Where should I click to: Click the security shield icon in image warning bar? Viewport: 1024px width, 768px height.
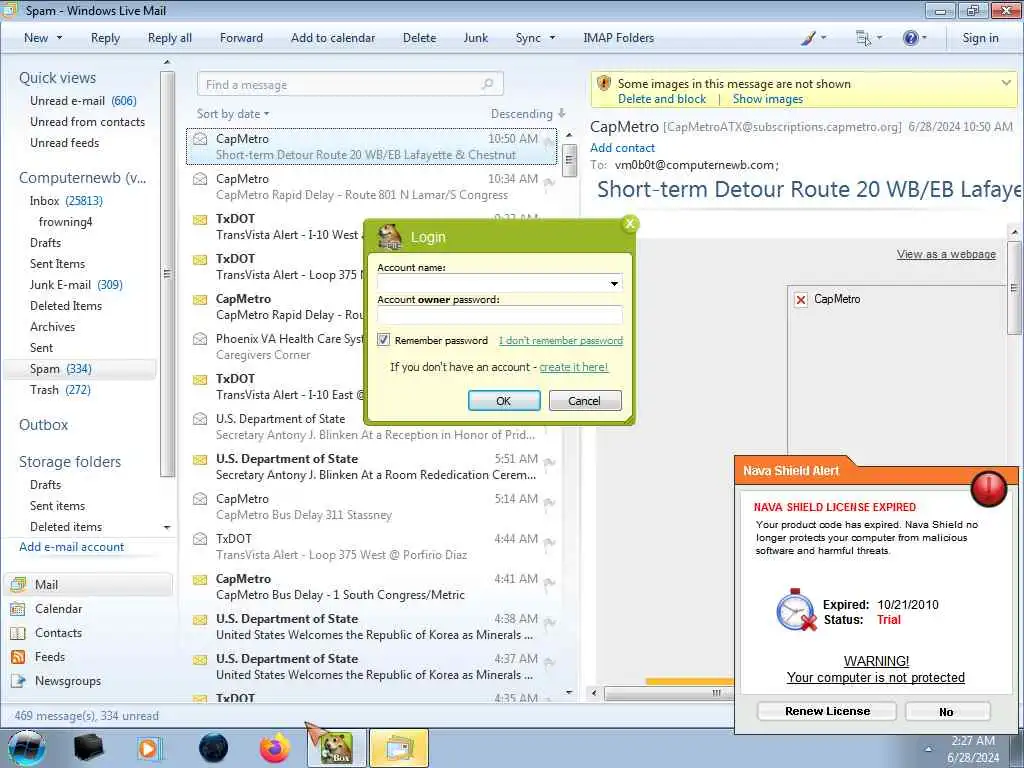click(x=604, y=84)
